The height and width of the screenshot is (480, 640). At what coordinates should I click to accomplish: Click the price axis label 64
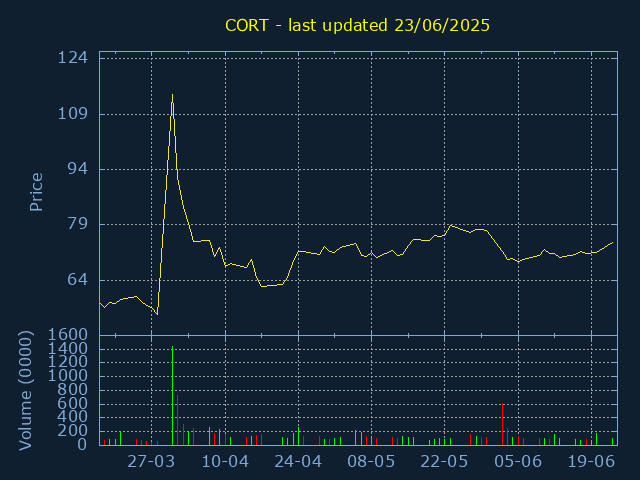click(78, 280)
